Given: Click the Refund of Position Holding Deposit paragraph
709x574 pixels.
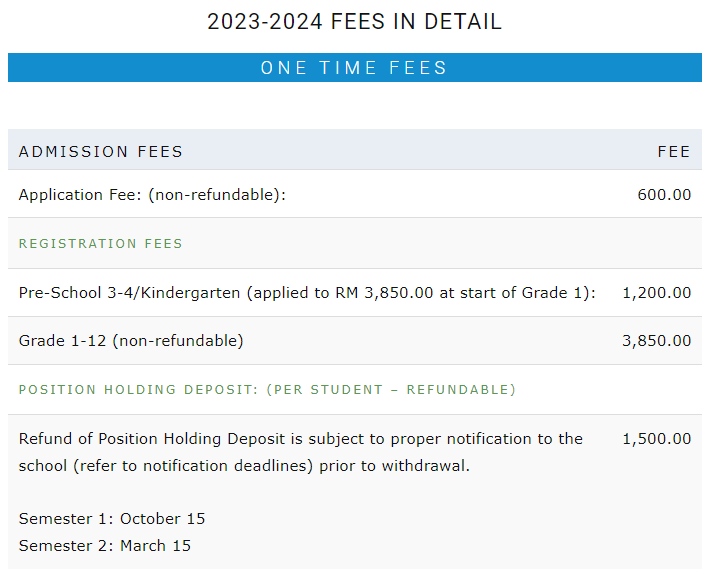Looking at the screenshot, I should point(301,452).
